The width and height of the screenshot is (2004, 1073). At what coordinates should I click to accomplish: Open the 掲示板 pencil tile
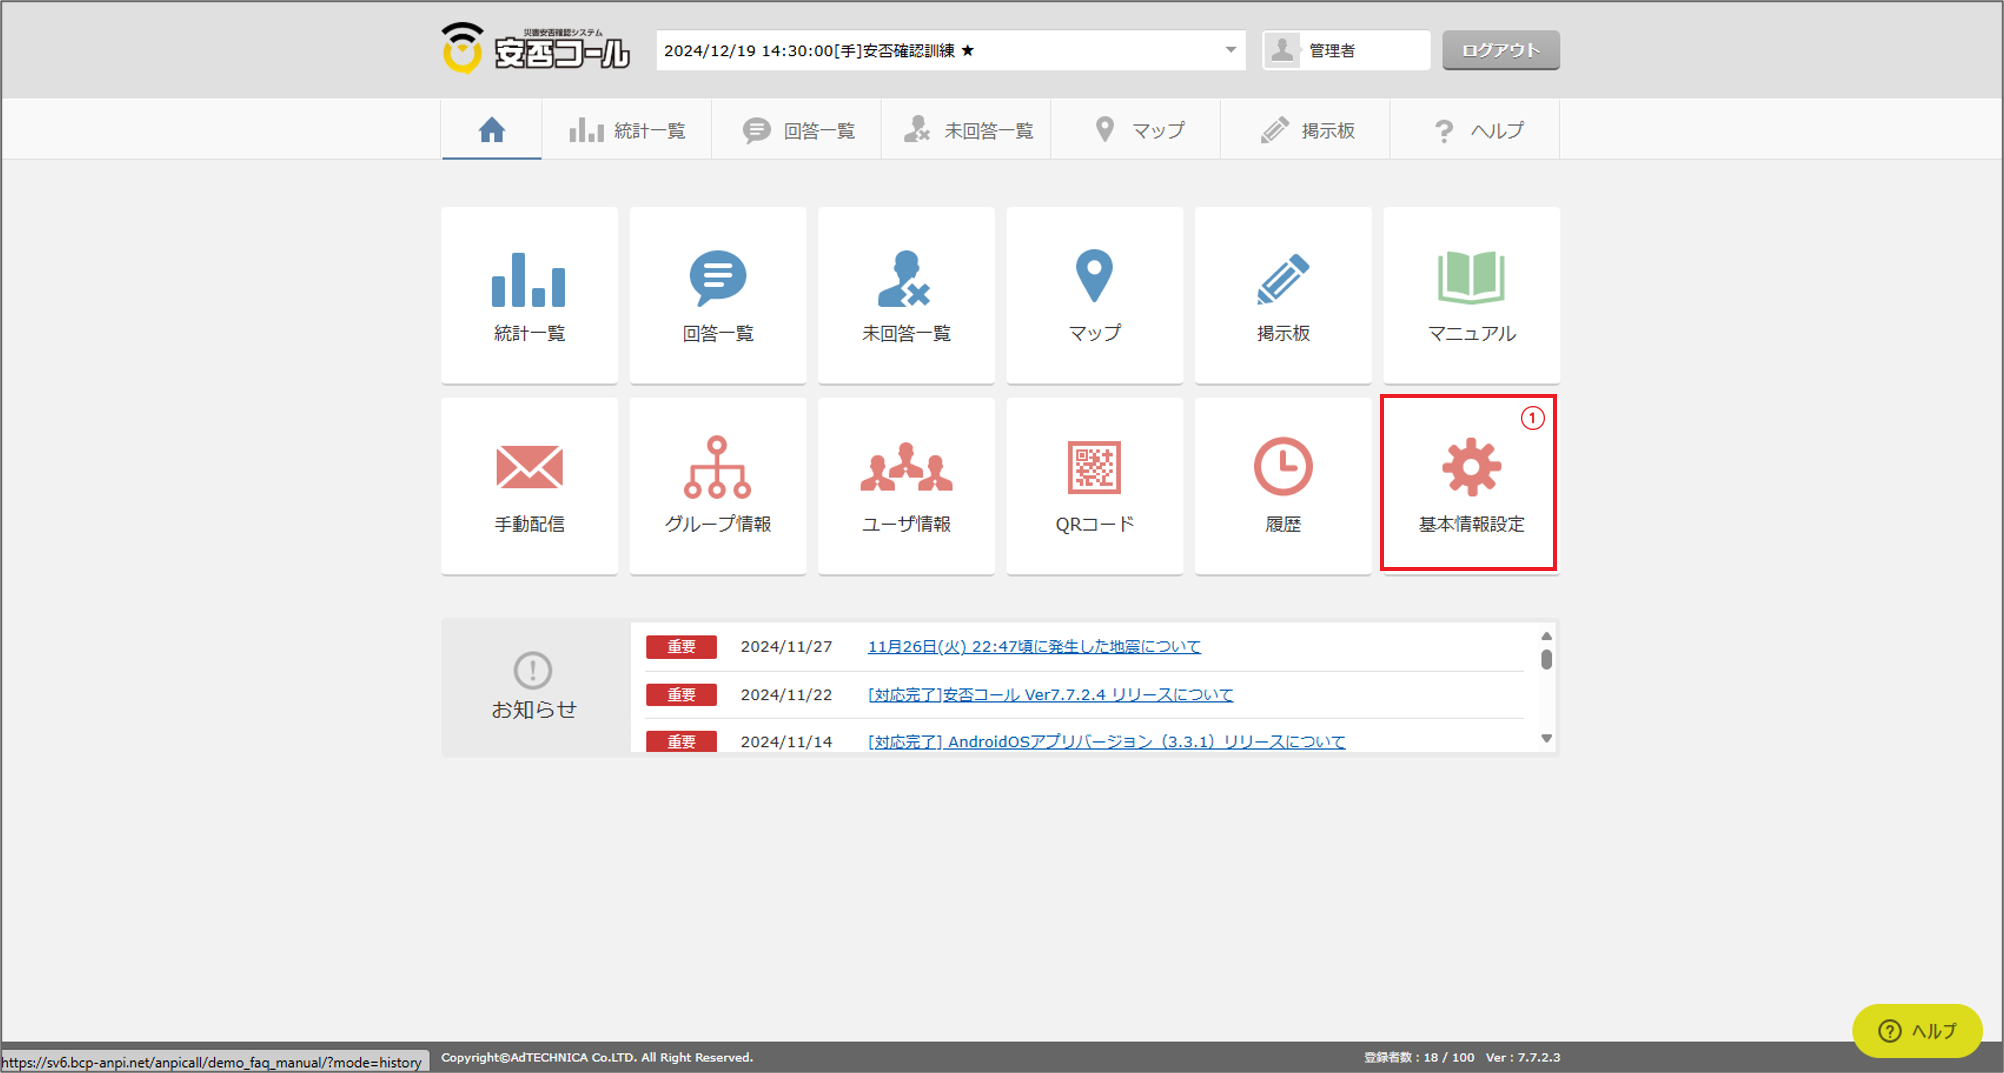1282,295
